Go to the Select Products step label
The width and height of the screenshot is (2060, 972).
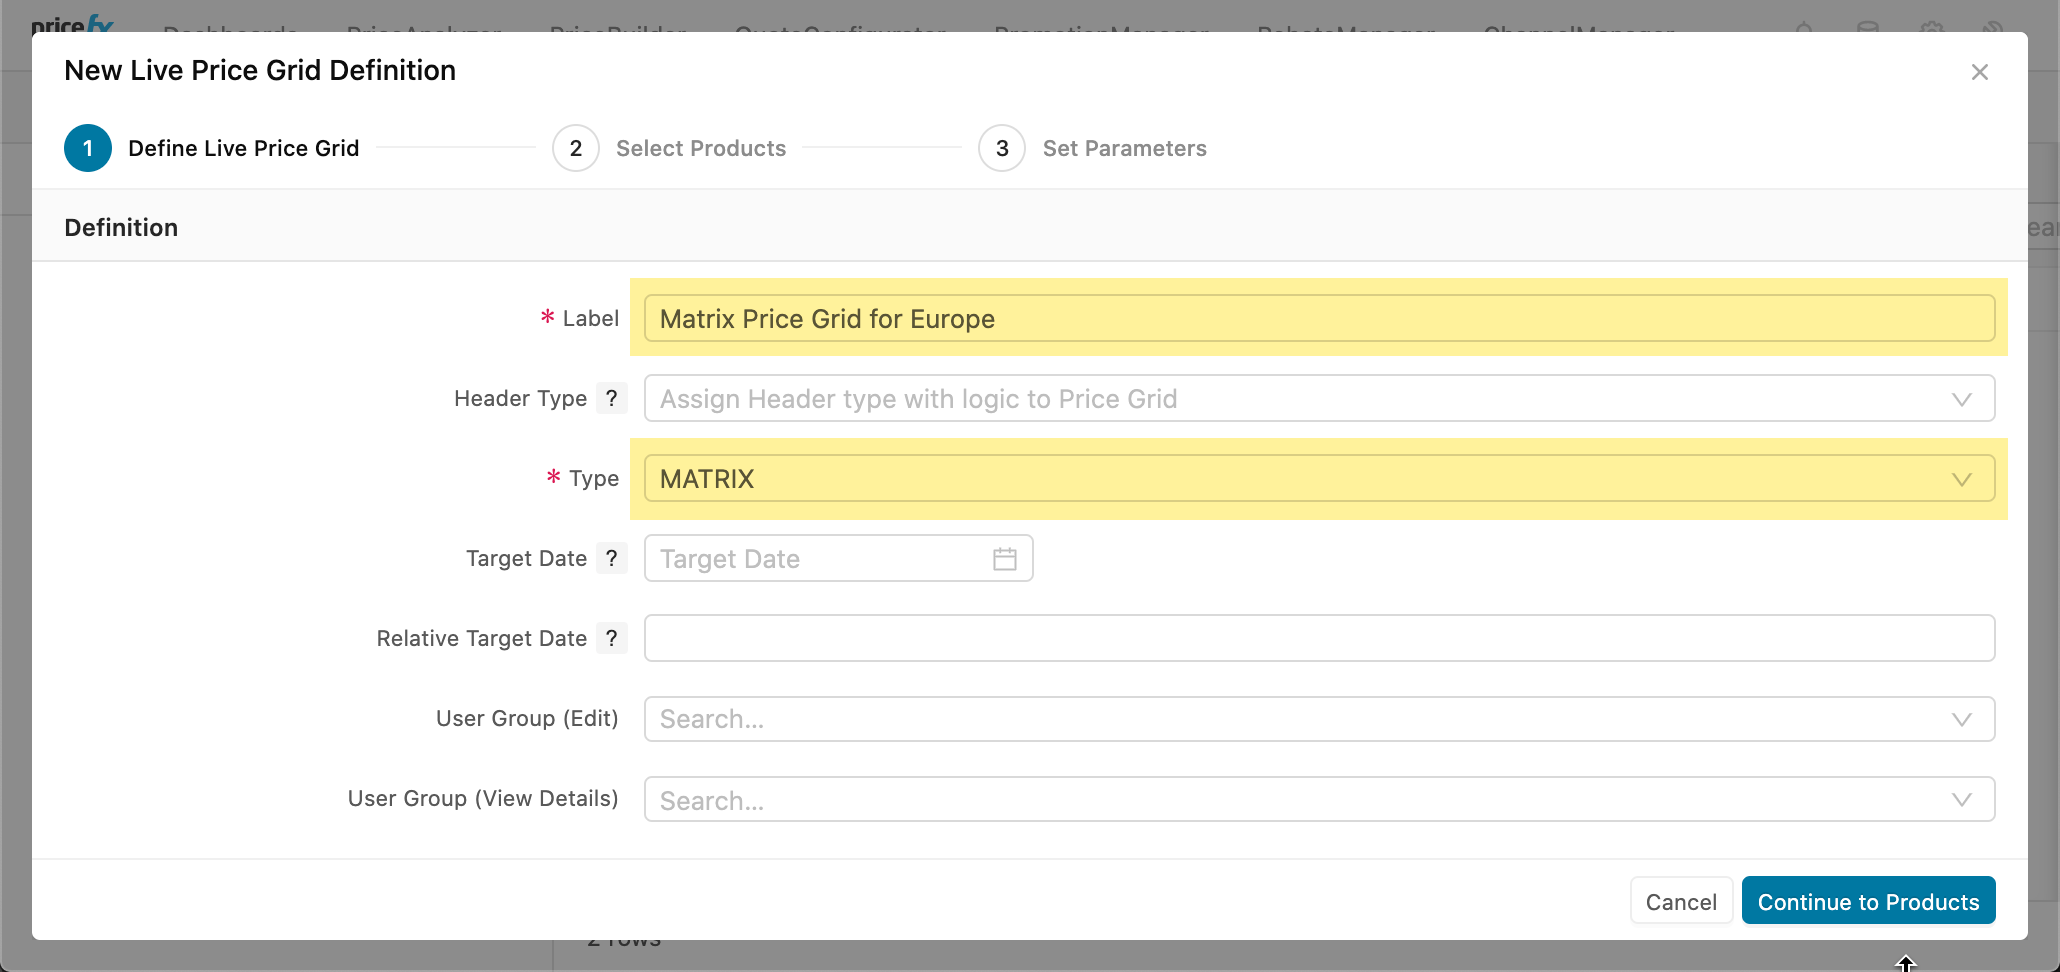[x=700, y=148]
